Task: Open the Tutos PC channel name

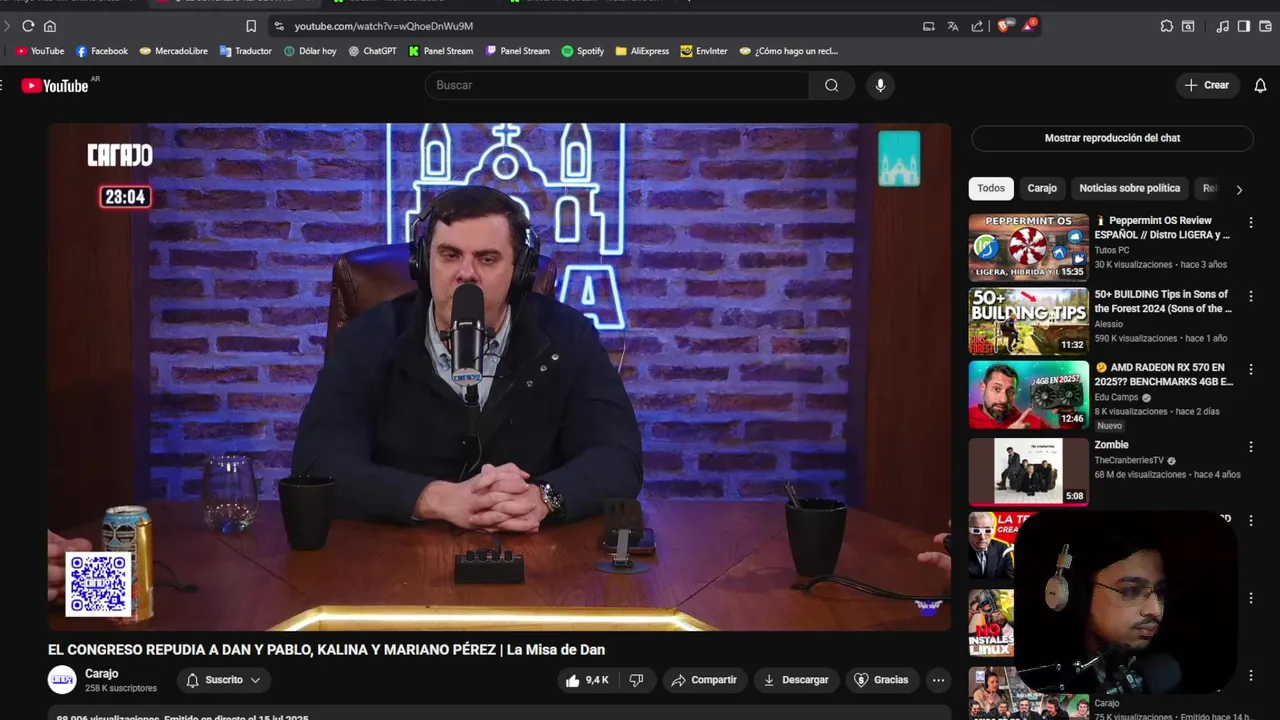Action: tap(1112, 250)
